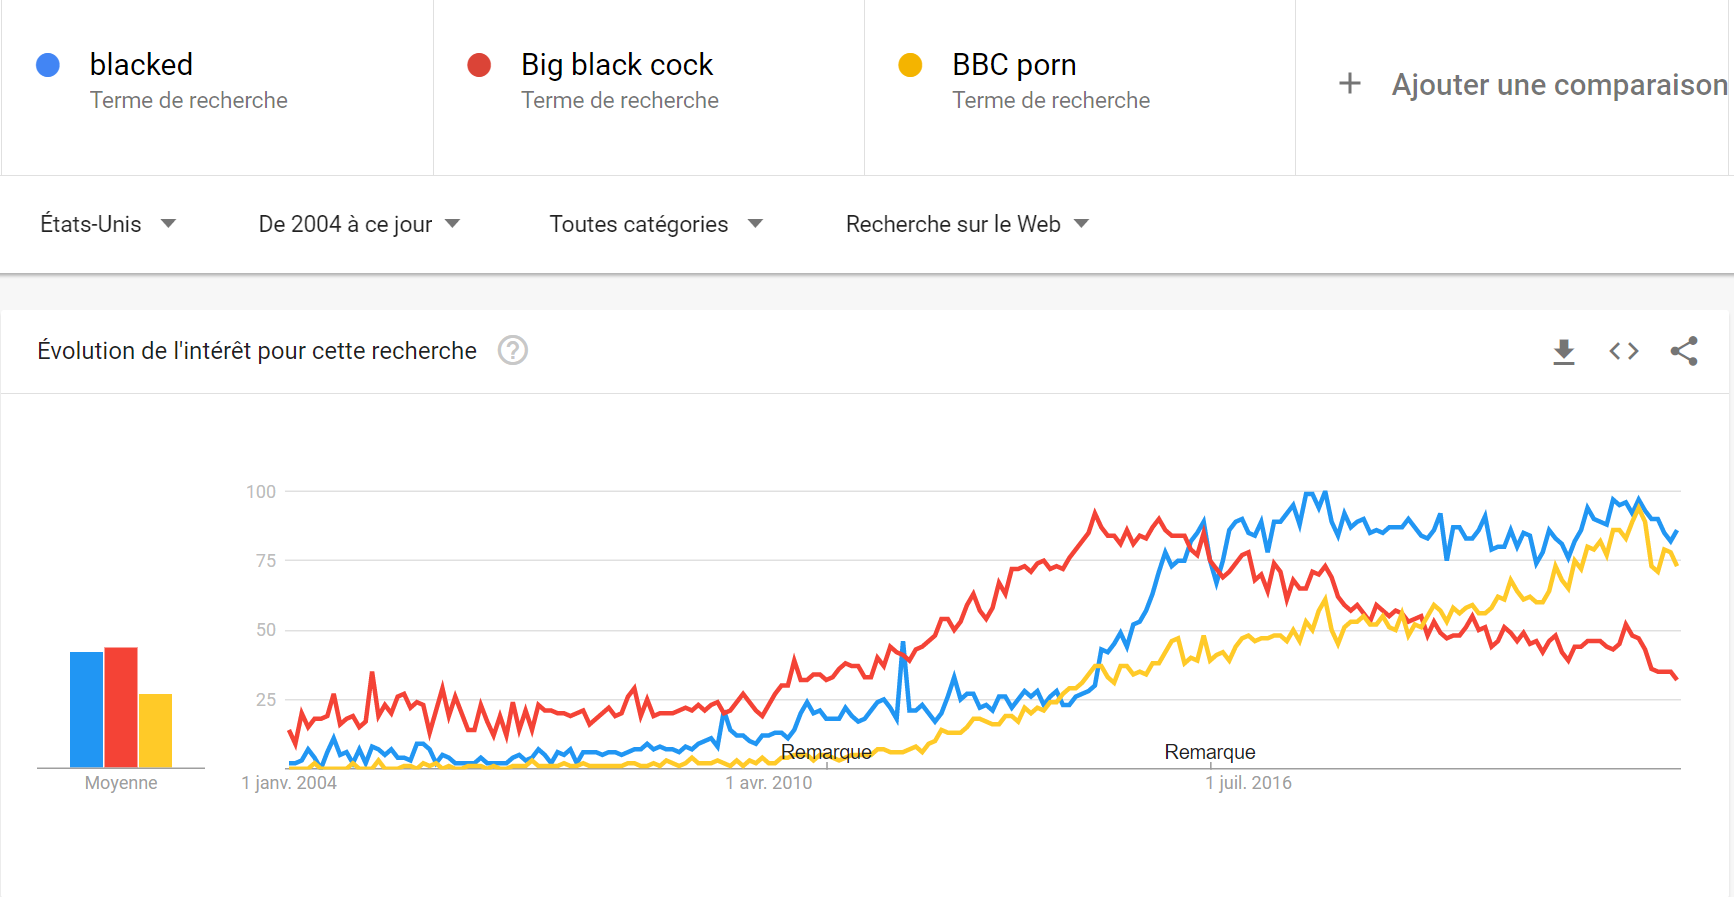Image resolution: width=1734 pixels, height=897 pixels.
Task: Click the plus icon to add comparison
Action: [1350, 84]
